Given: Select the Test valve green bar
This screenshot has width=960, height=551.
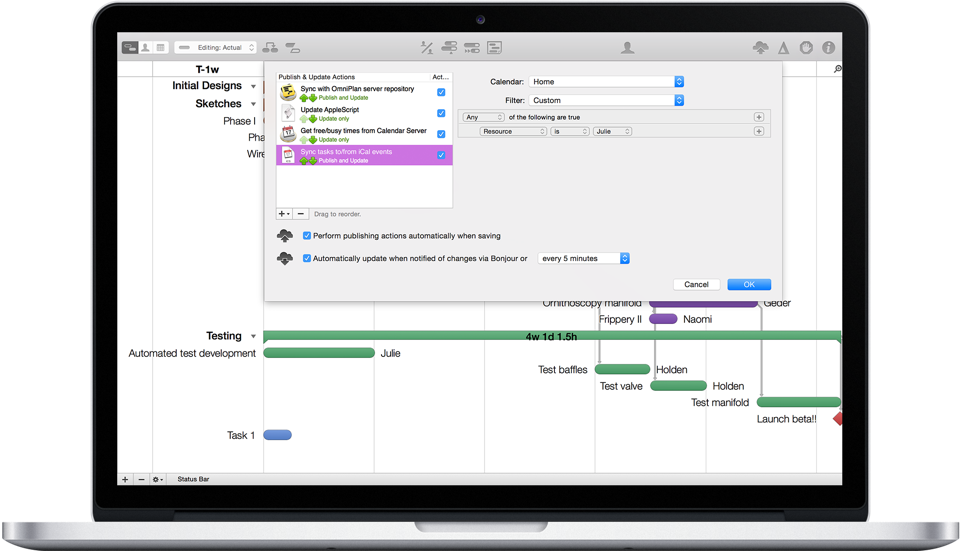Looking at the screenshot, I should [x=678, y=386].
